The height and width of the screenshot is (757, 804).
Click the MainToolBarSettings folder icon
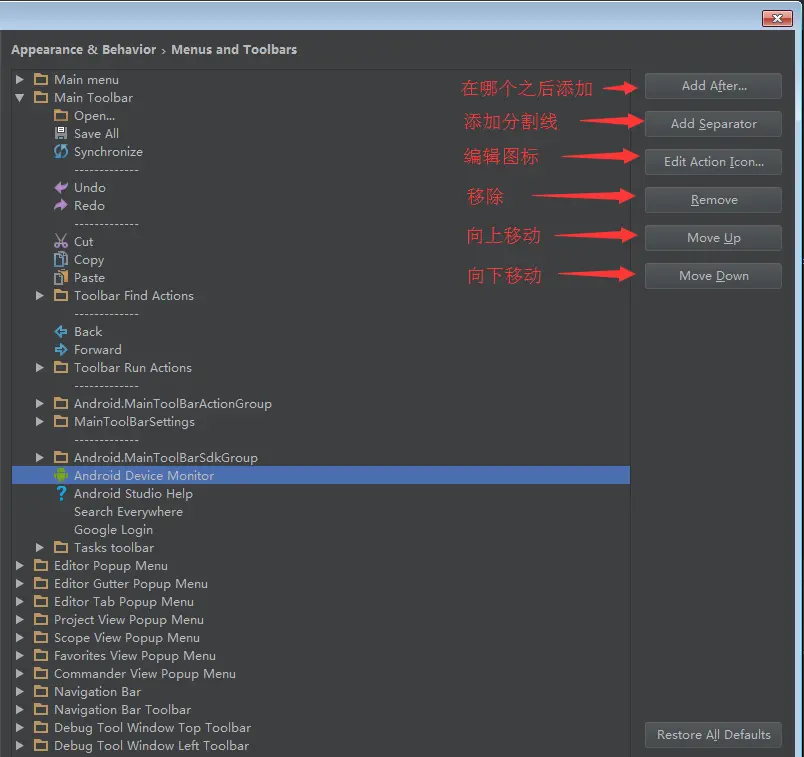[x=61, y=422]
